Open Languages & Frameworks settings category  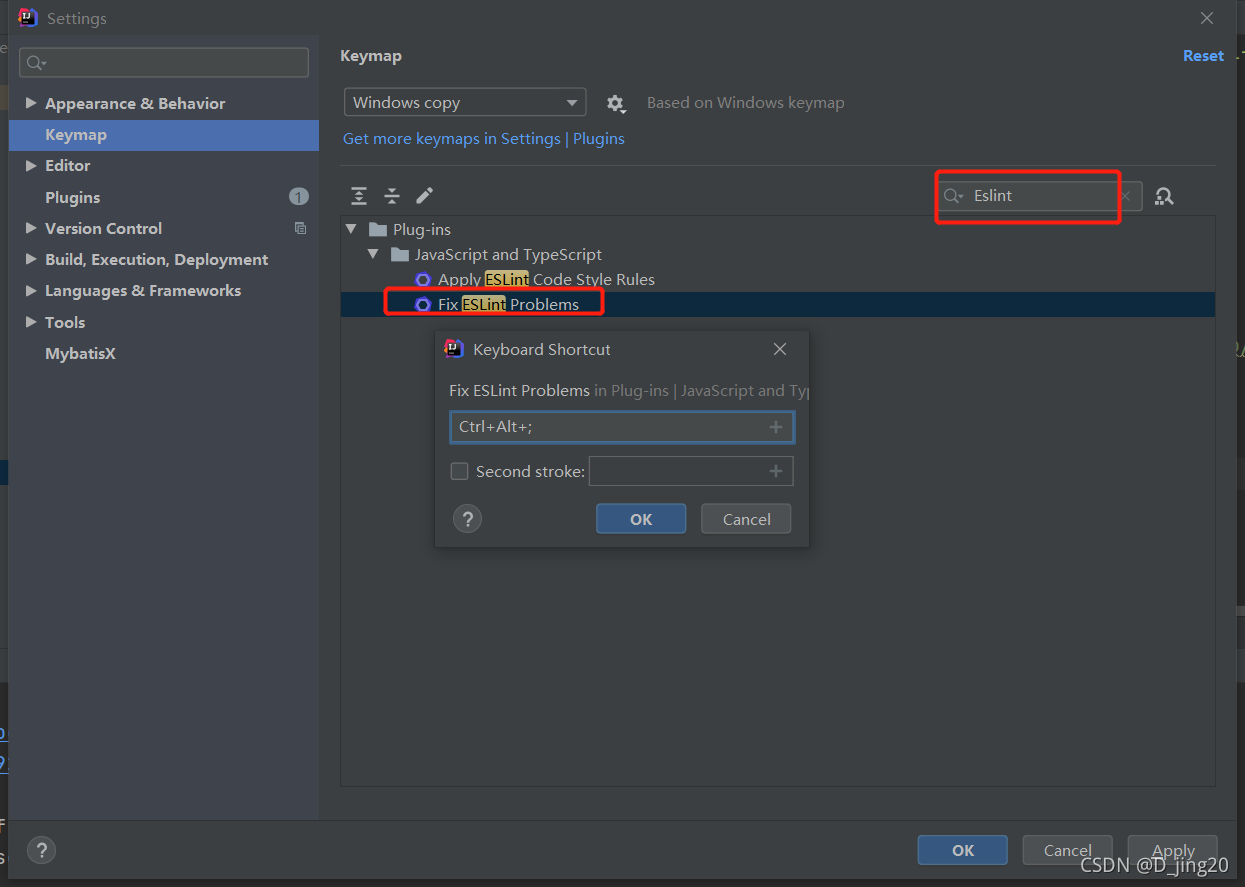[143, 290]
